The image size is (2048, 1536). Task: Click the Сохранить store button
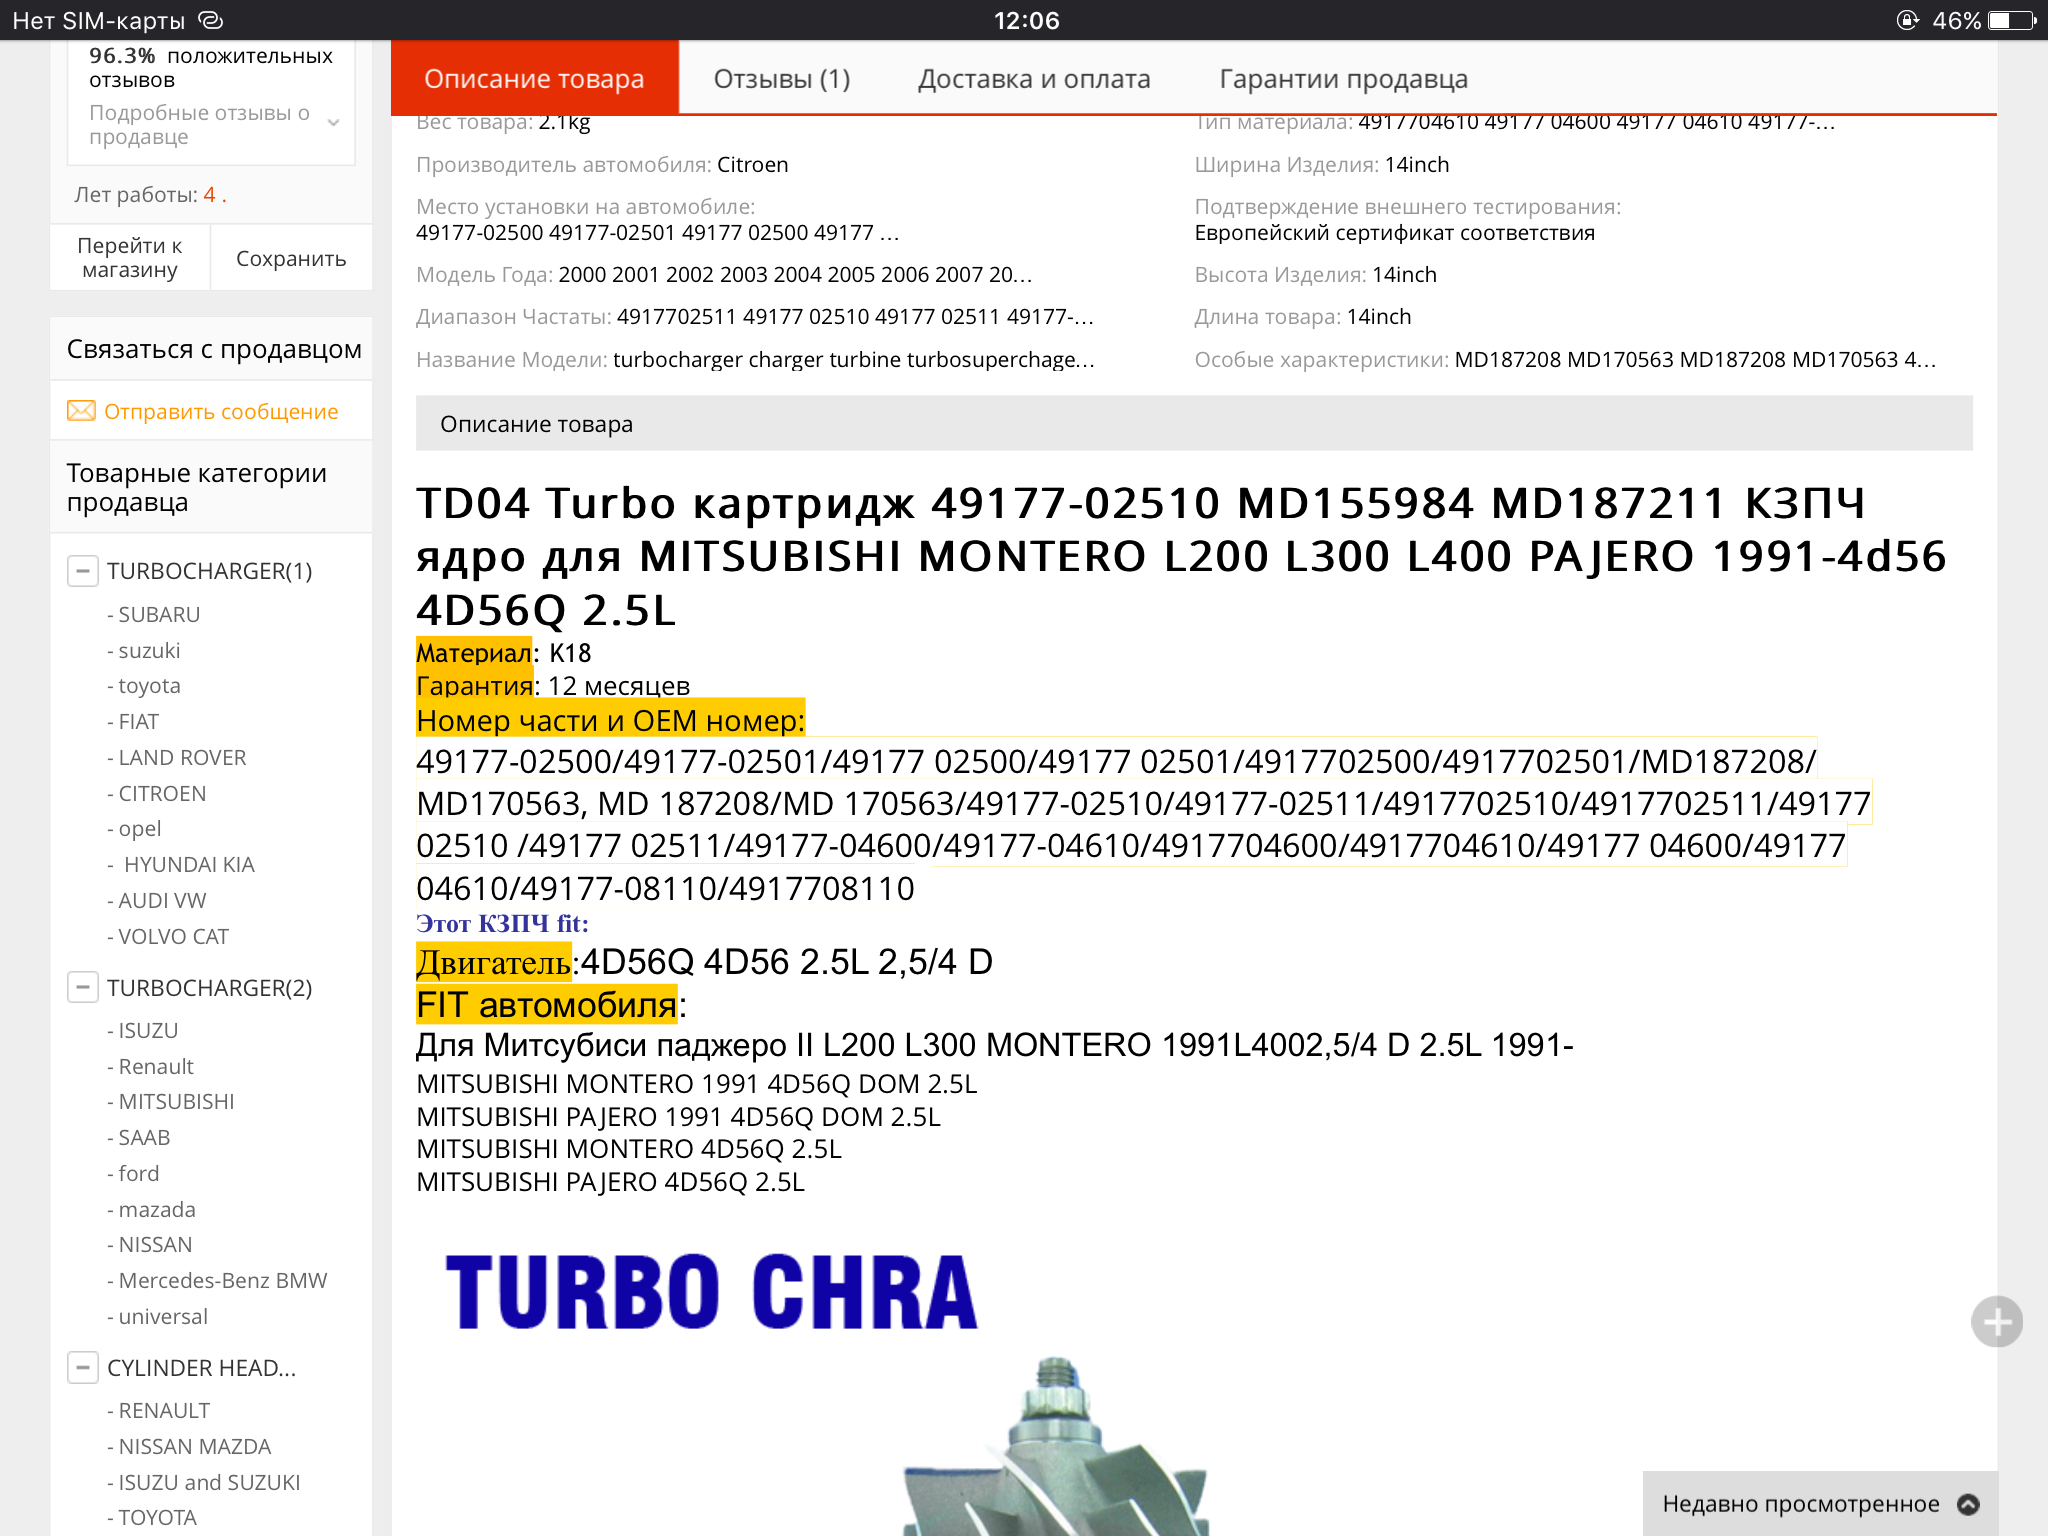[x=291, y=259]
